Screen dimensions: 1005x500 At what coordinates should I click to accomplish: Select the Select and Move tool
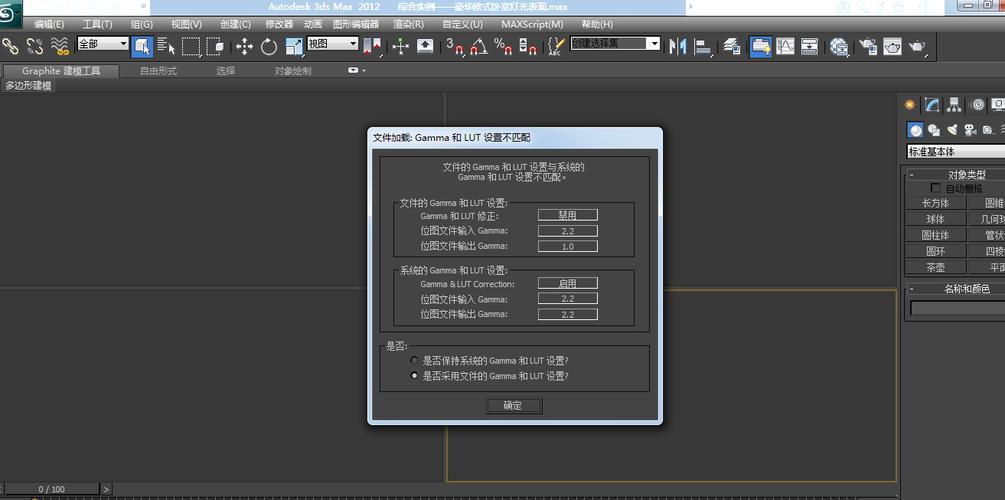[x=244, y=46]
